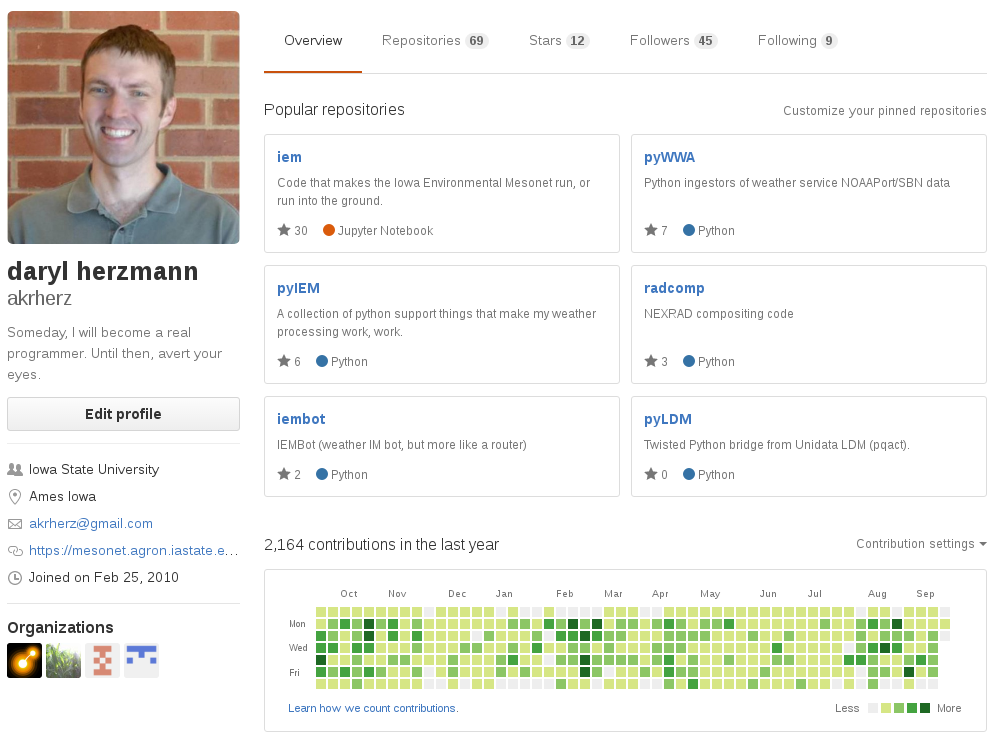The image size is (997, 741).
Task: Click the daryl herzmann profile photo
Action: click(123, 127)
